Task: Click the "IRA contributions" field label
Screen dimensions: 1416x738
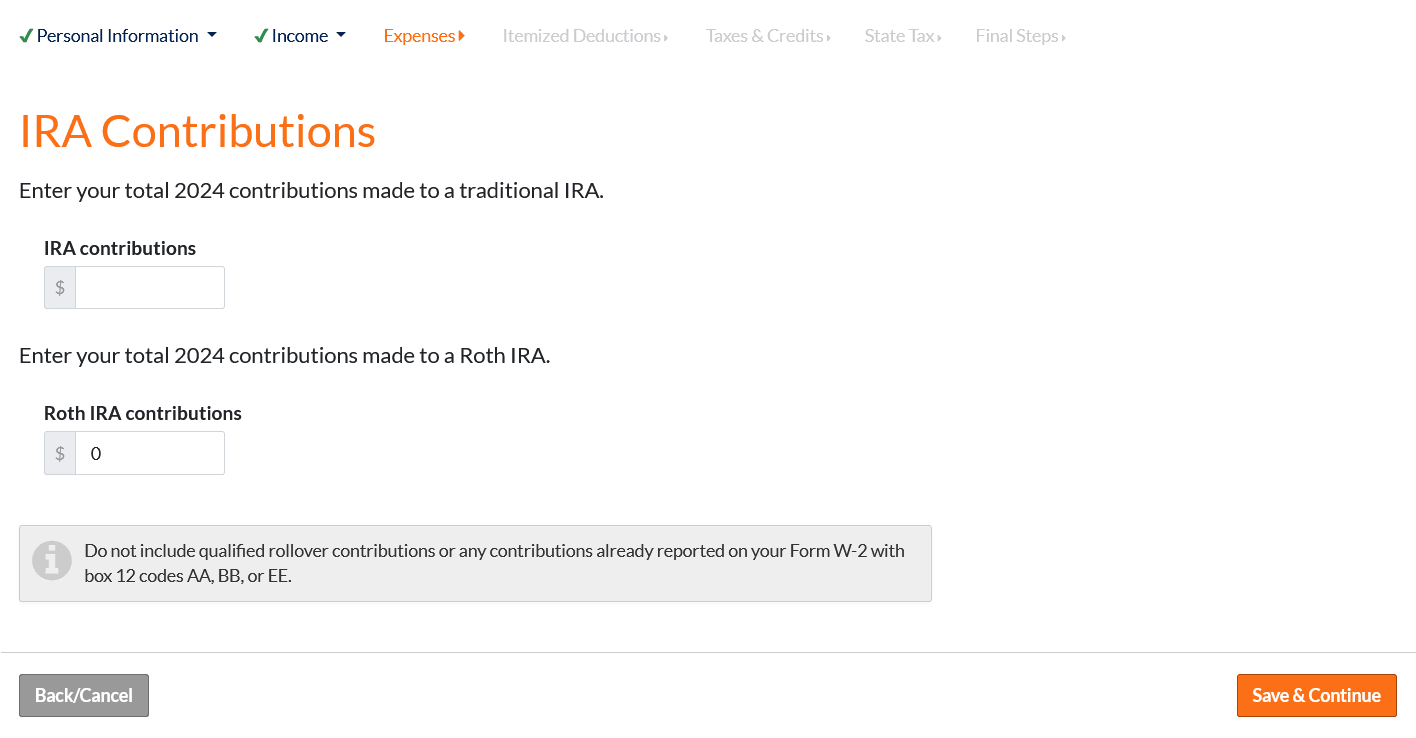Action: [120, 248]
